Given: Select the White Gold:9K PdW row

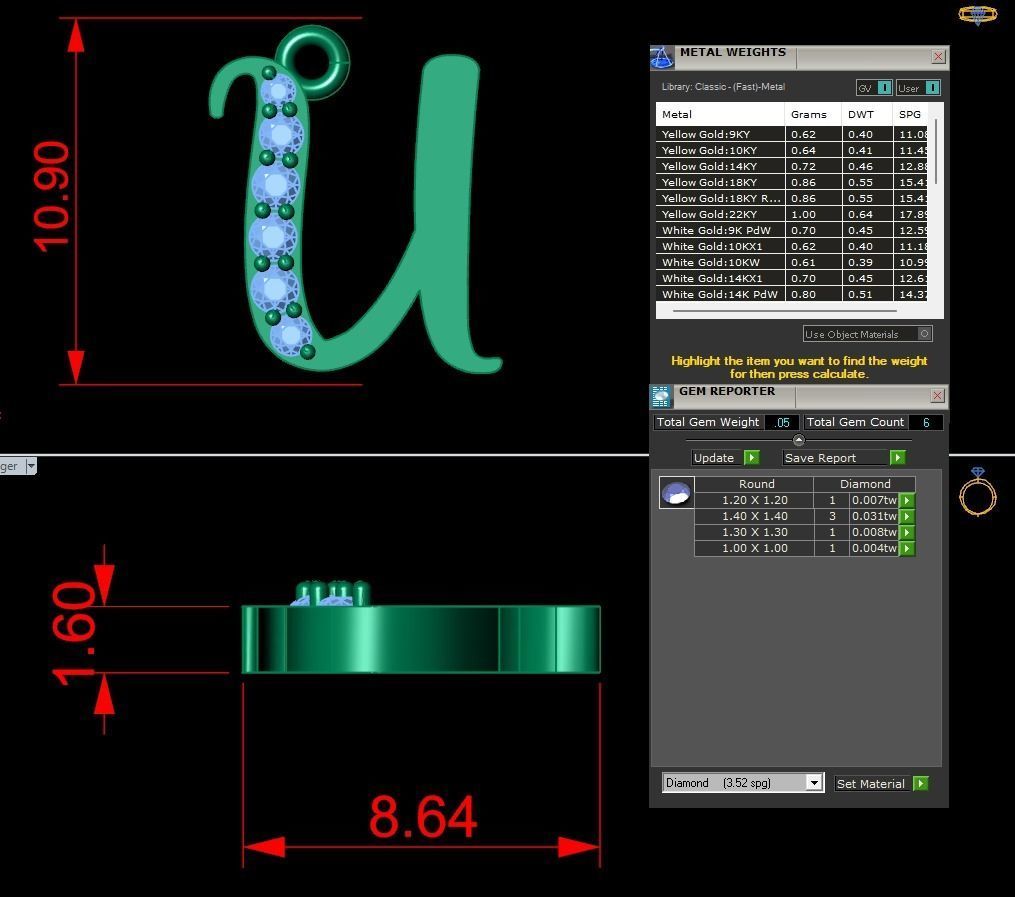Looking at the screenshot, I should [791, 230].
